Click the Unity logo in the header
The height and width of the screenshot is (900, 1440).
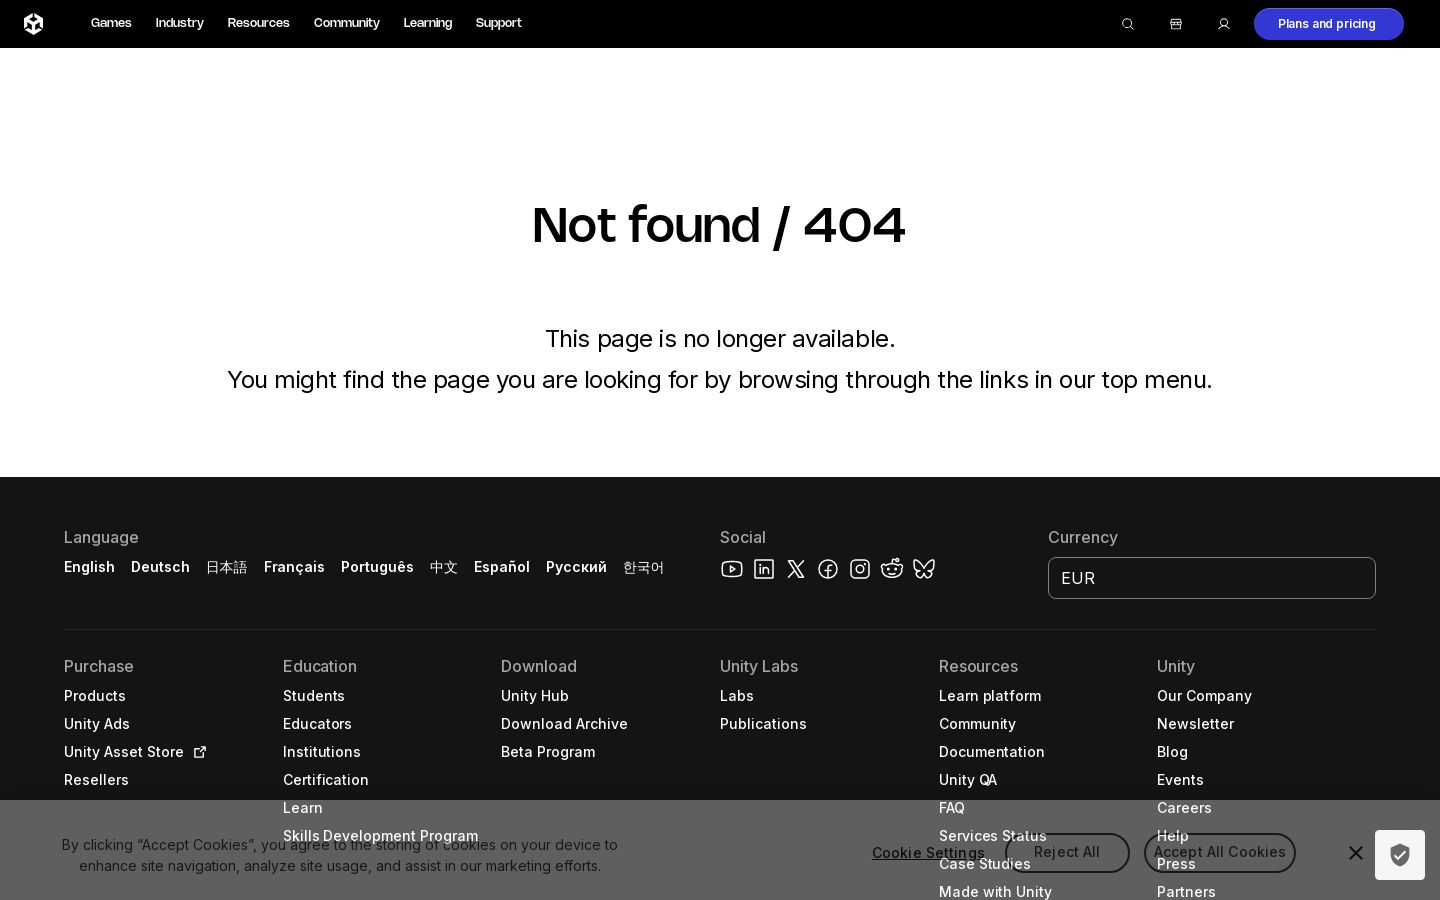pos(33,24)
